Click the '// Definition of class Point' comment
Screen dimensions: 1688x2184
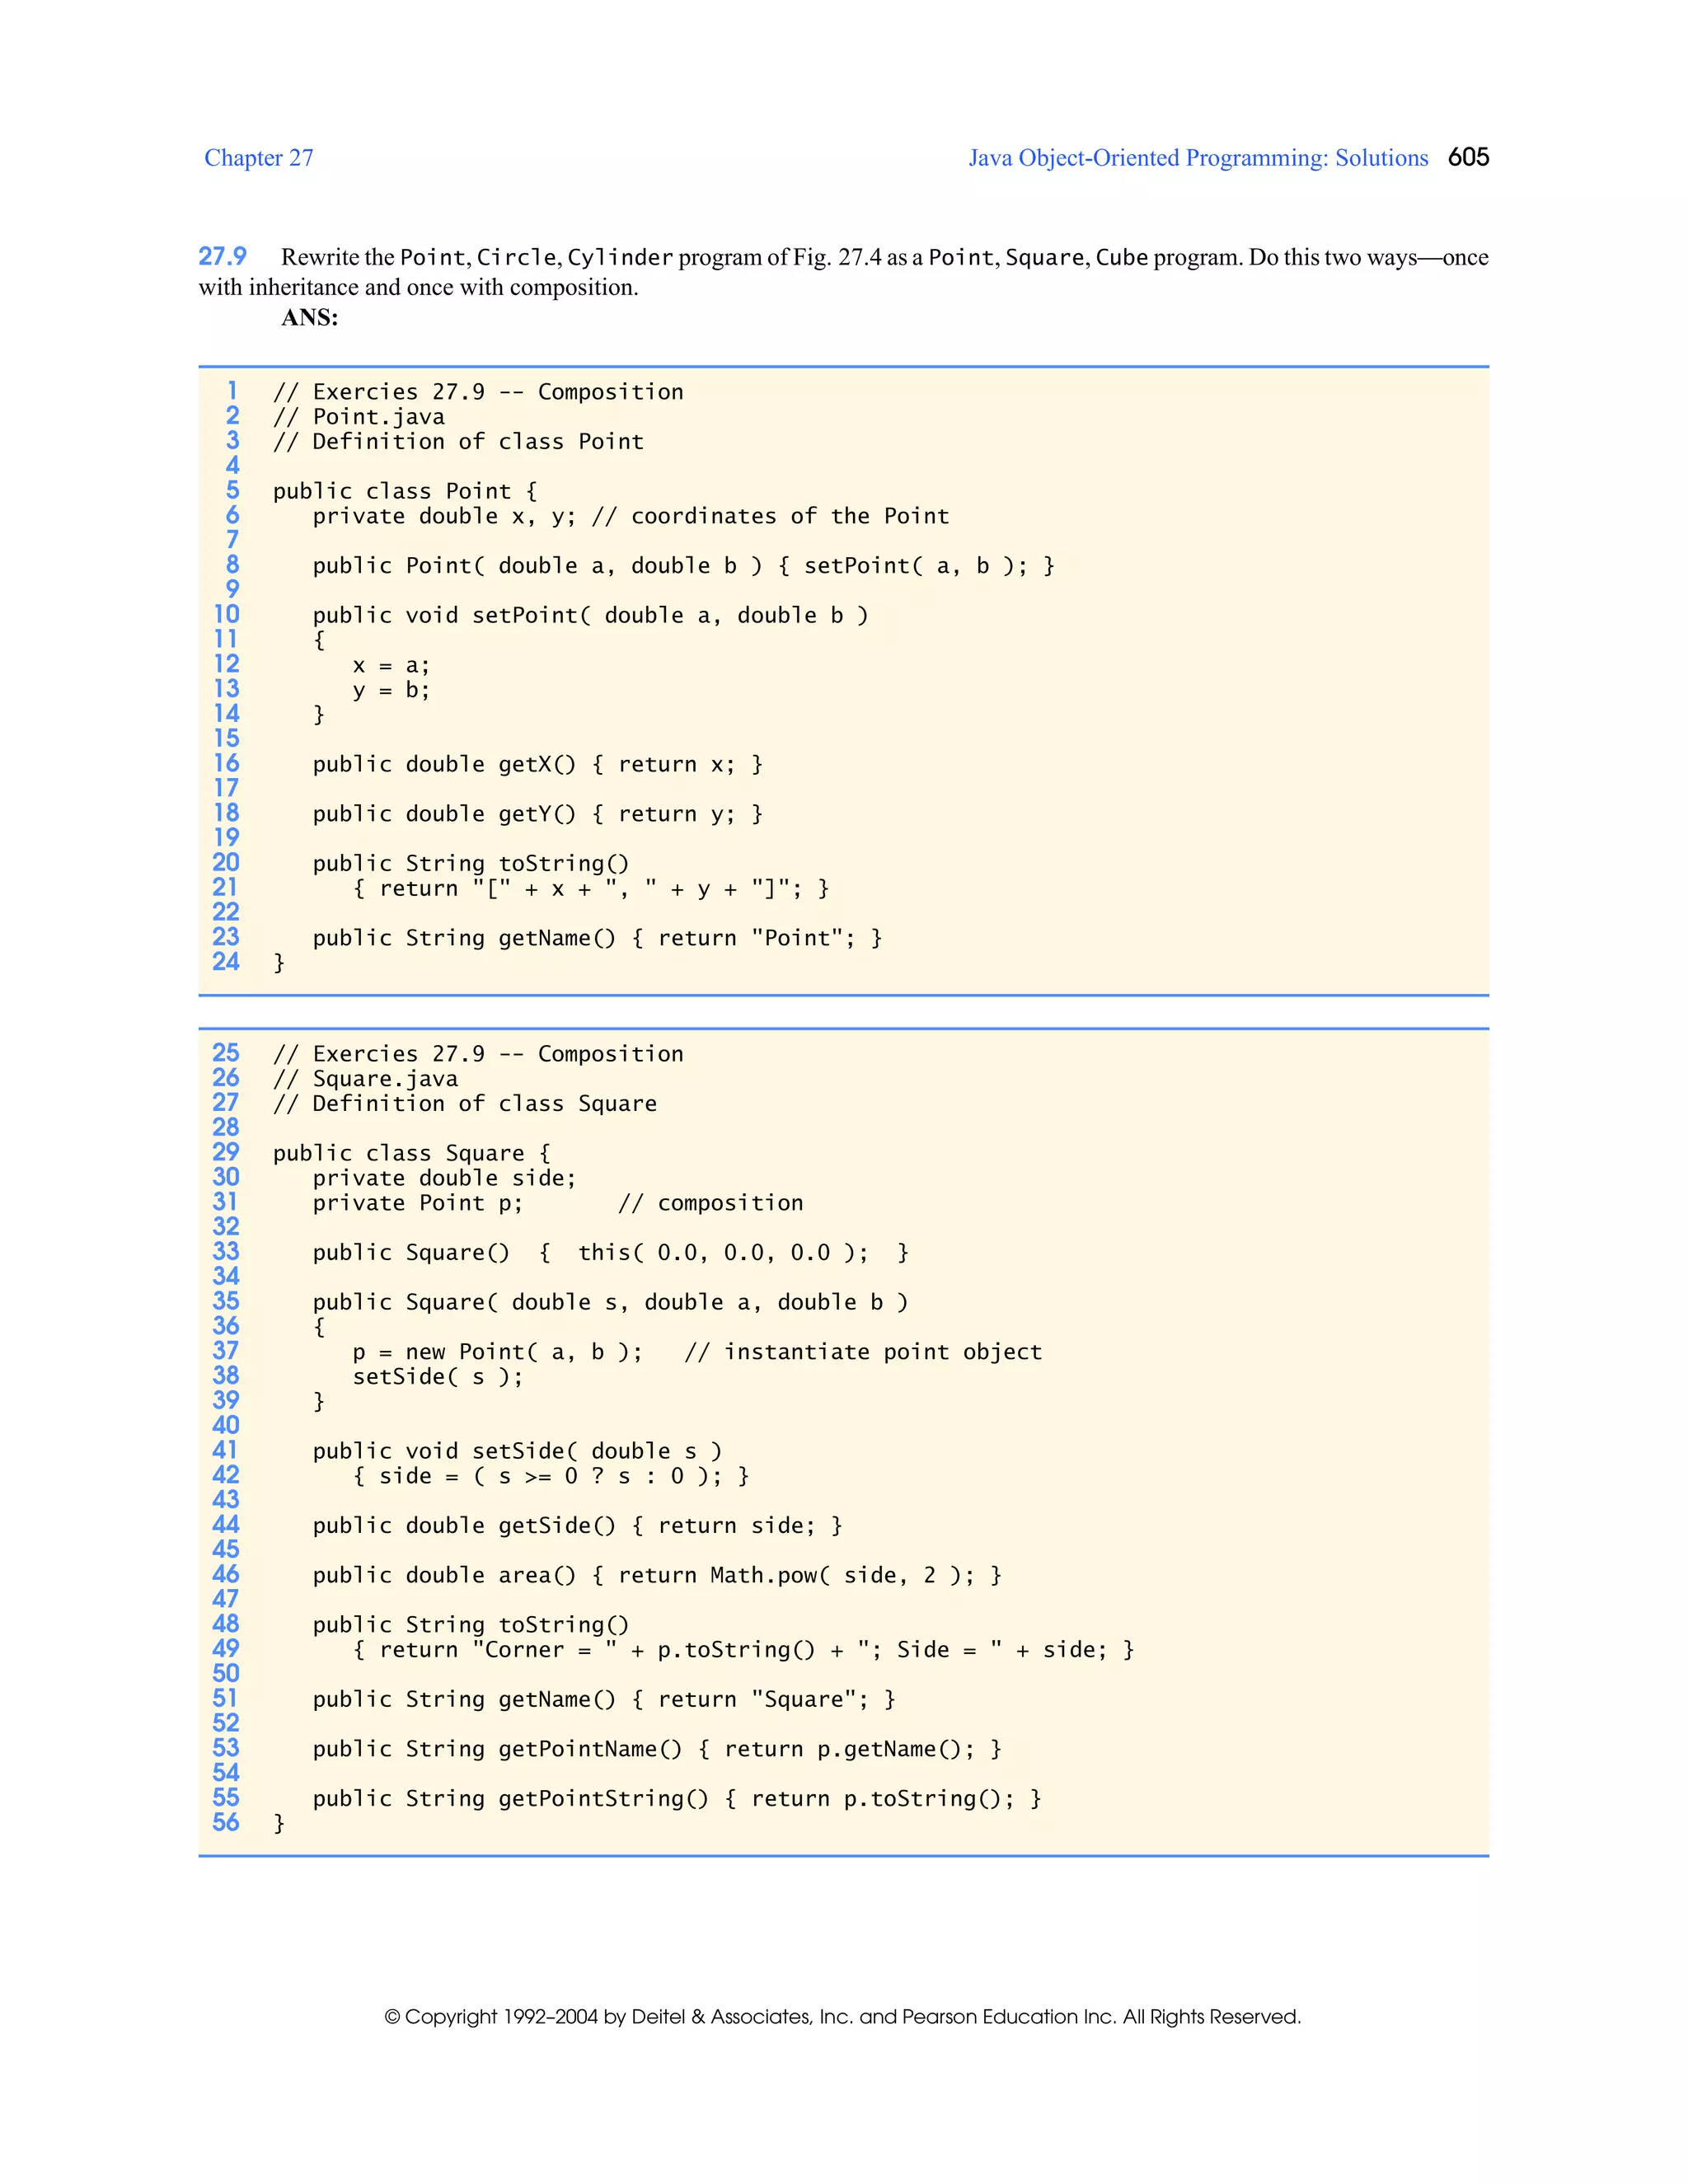click(458, 441)
